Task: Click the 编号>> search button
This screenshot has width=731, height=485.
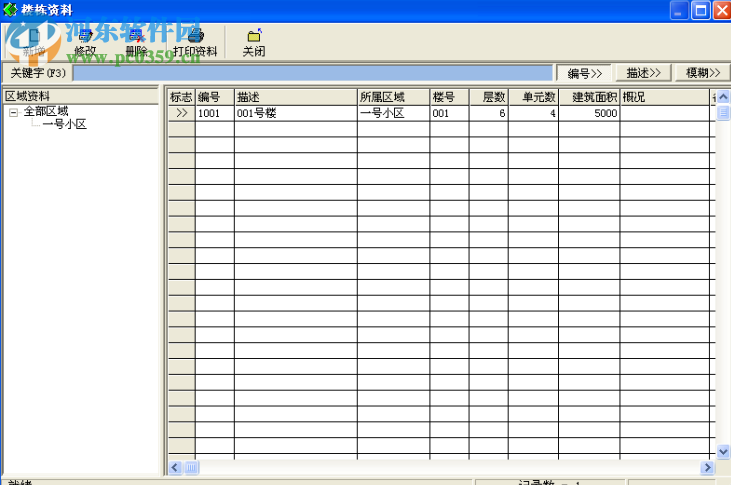Action: click(584, 73)
